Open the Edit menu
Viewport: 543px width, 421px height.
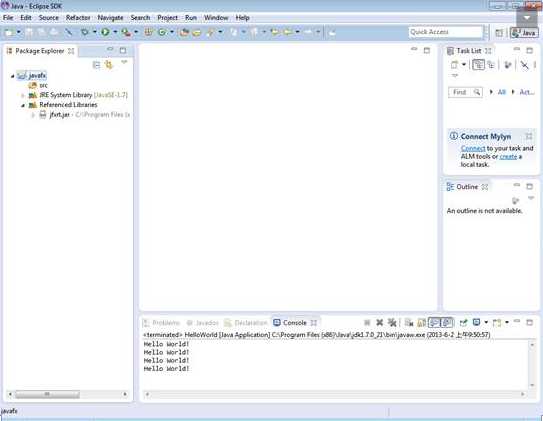coord(26,18)
